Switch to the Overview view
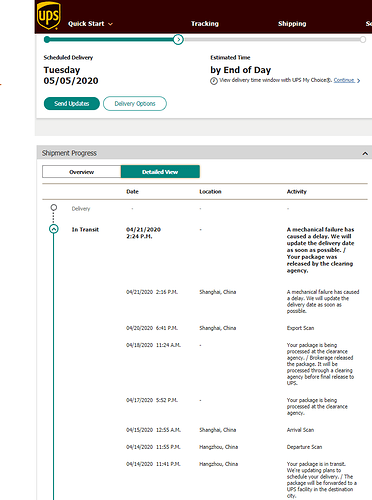 point(81,172)
